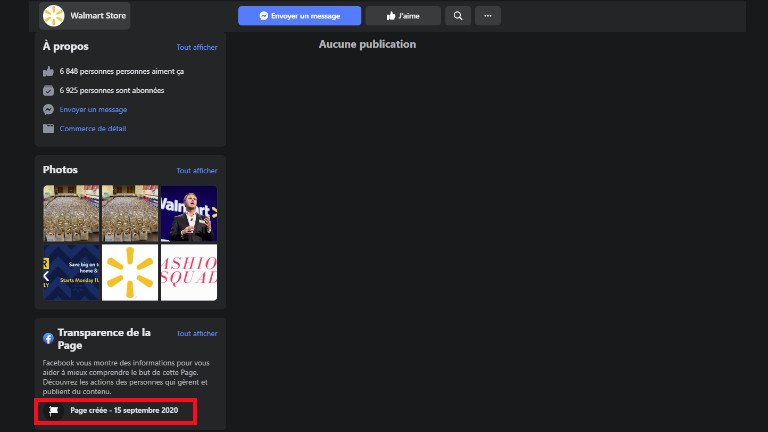The width and height of the screenshot is (768, 432).
Task: Click the Facebook logo beside Transparence de la Page
Action: click(x=48, y=338)
